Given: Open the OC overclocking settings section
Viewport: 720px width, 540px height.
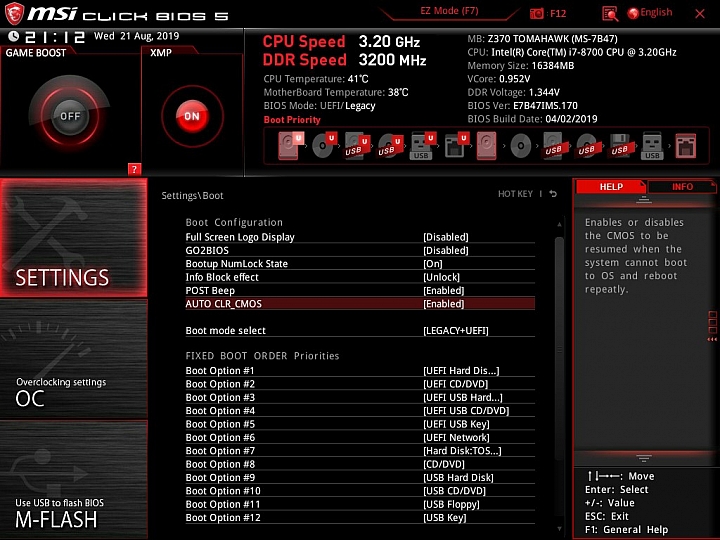Looking at the screenshot, I should pos(73,359).
